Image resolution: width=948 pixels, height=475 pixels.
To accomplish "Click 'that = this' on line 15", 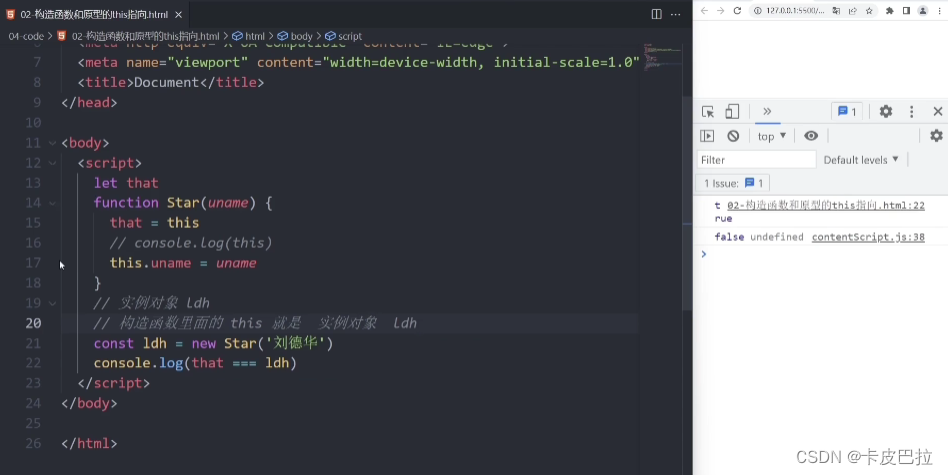I will click(154, 223).
